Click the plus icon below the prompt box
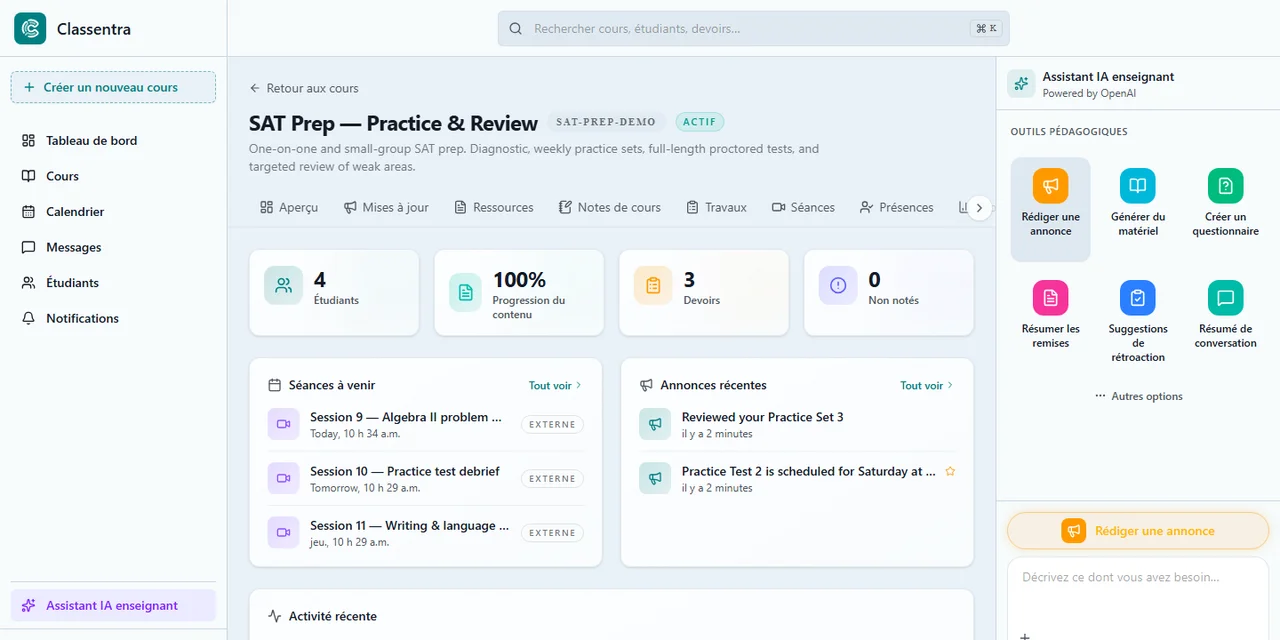This screenshot has height=640, width=1280. click(1024, 635)
